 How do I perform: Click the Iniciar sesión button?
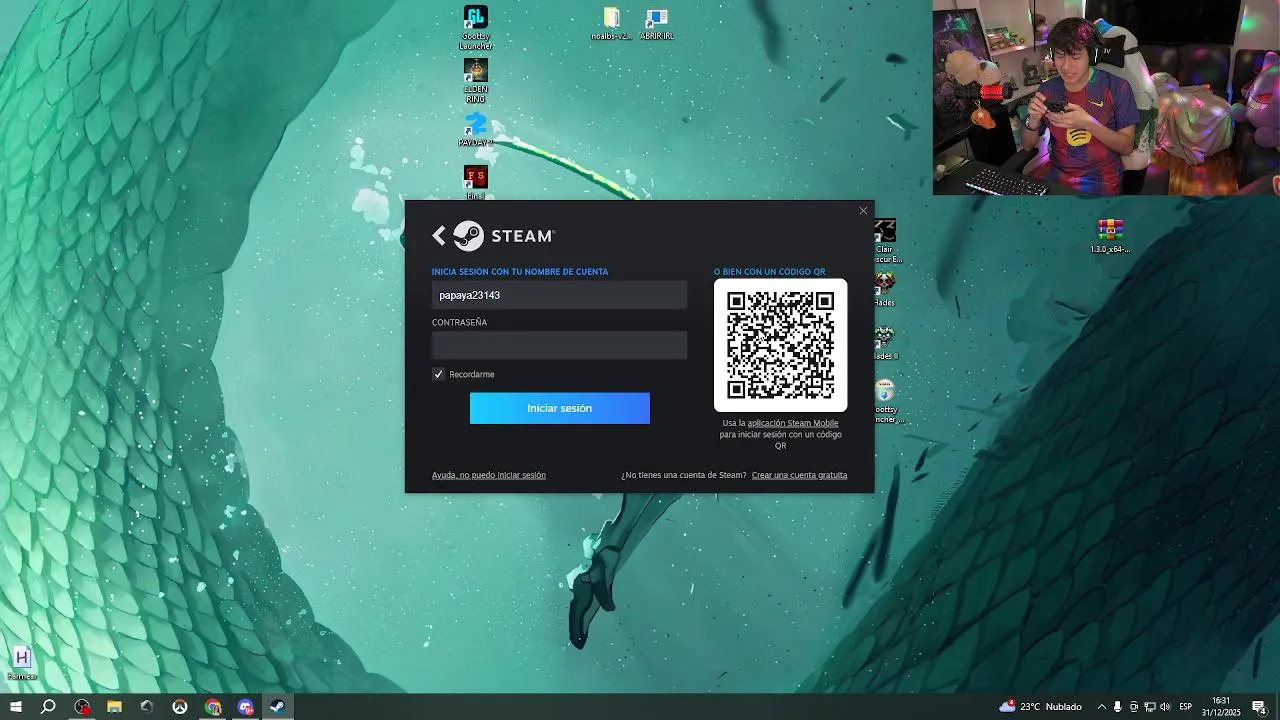(560, 408)
